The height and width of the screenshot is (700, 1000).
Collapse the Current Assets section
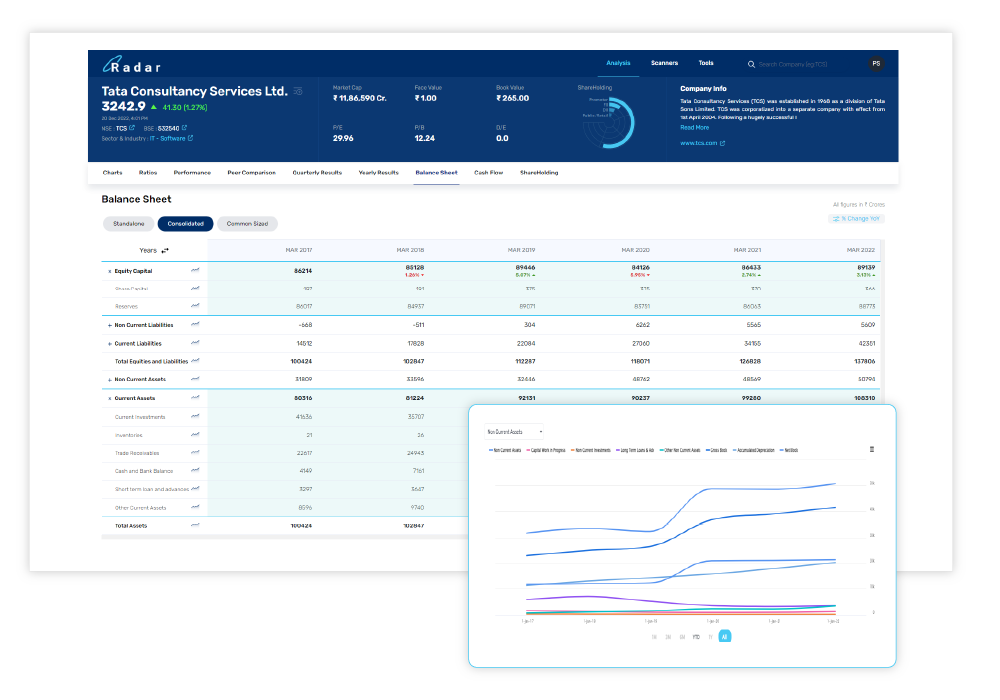click(109, 398)
